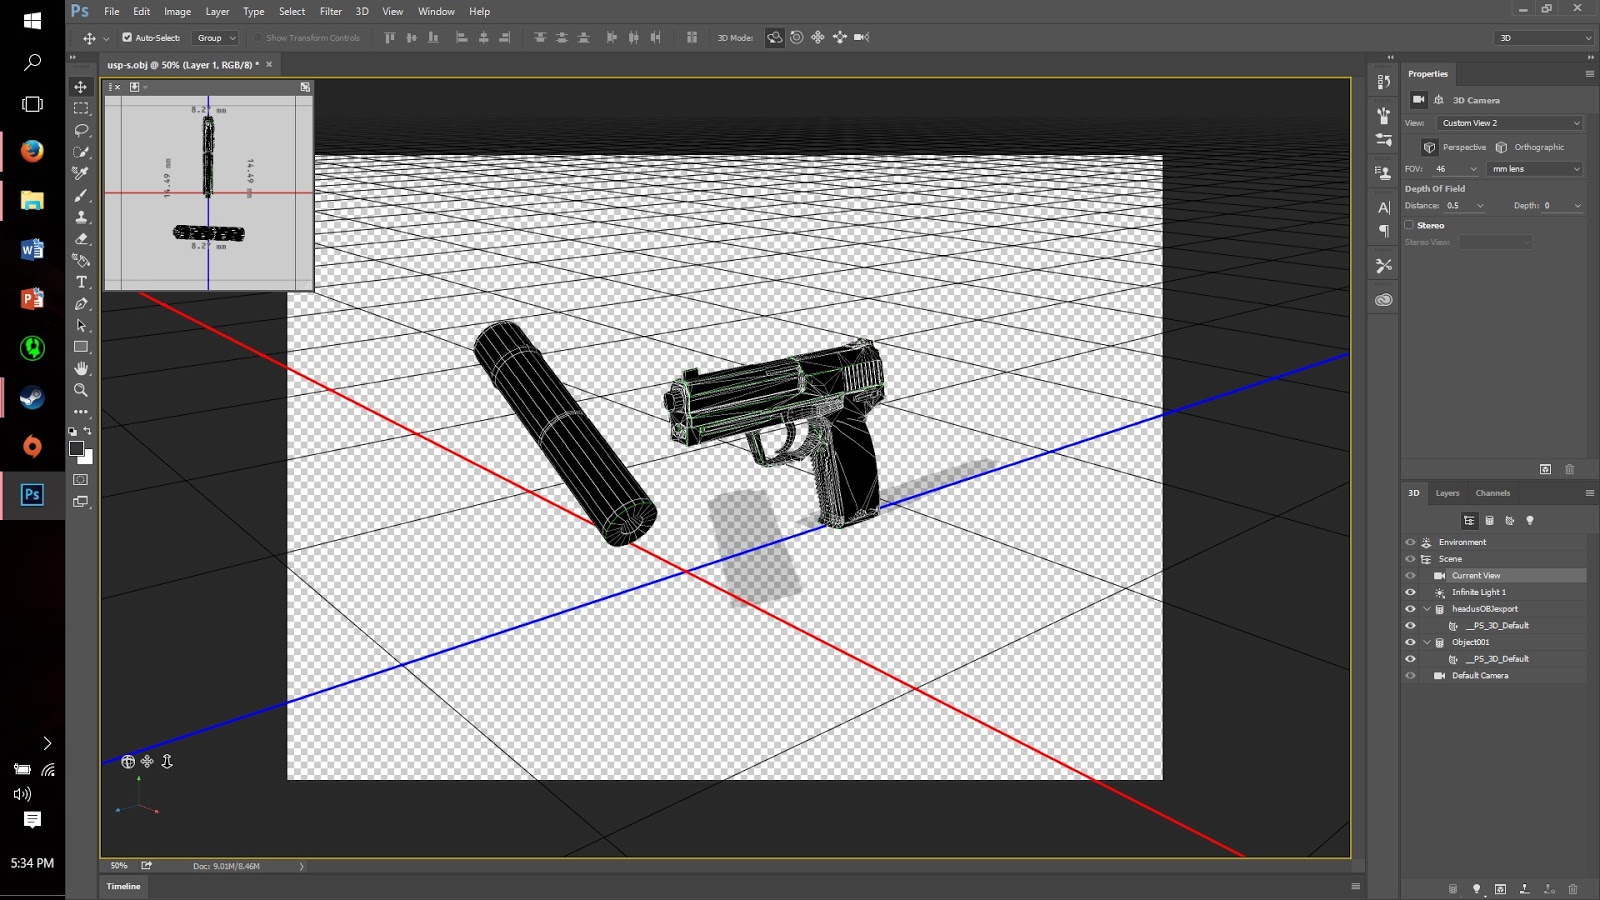Open the 3D menu

[x=361, y=11]
